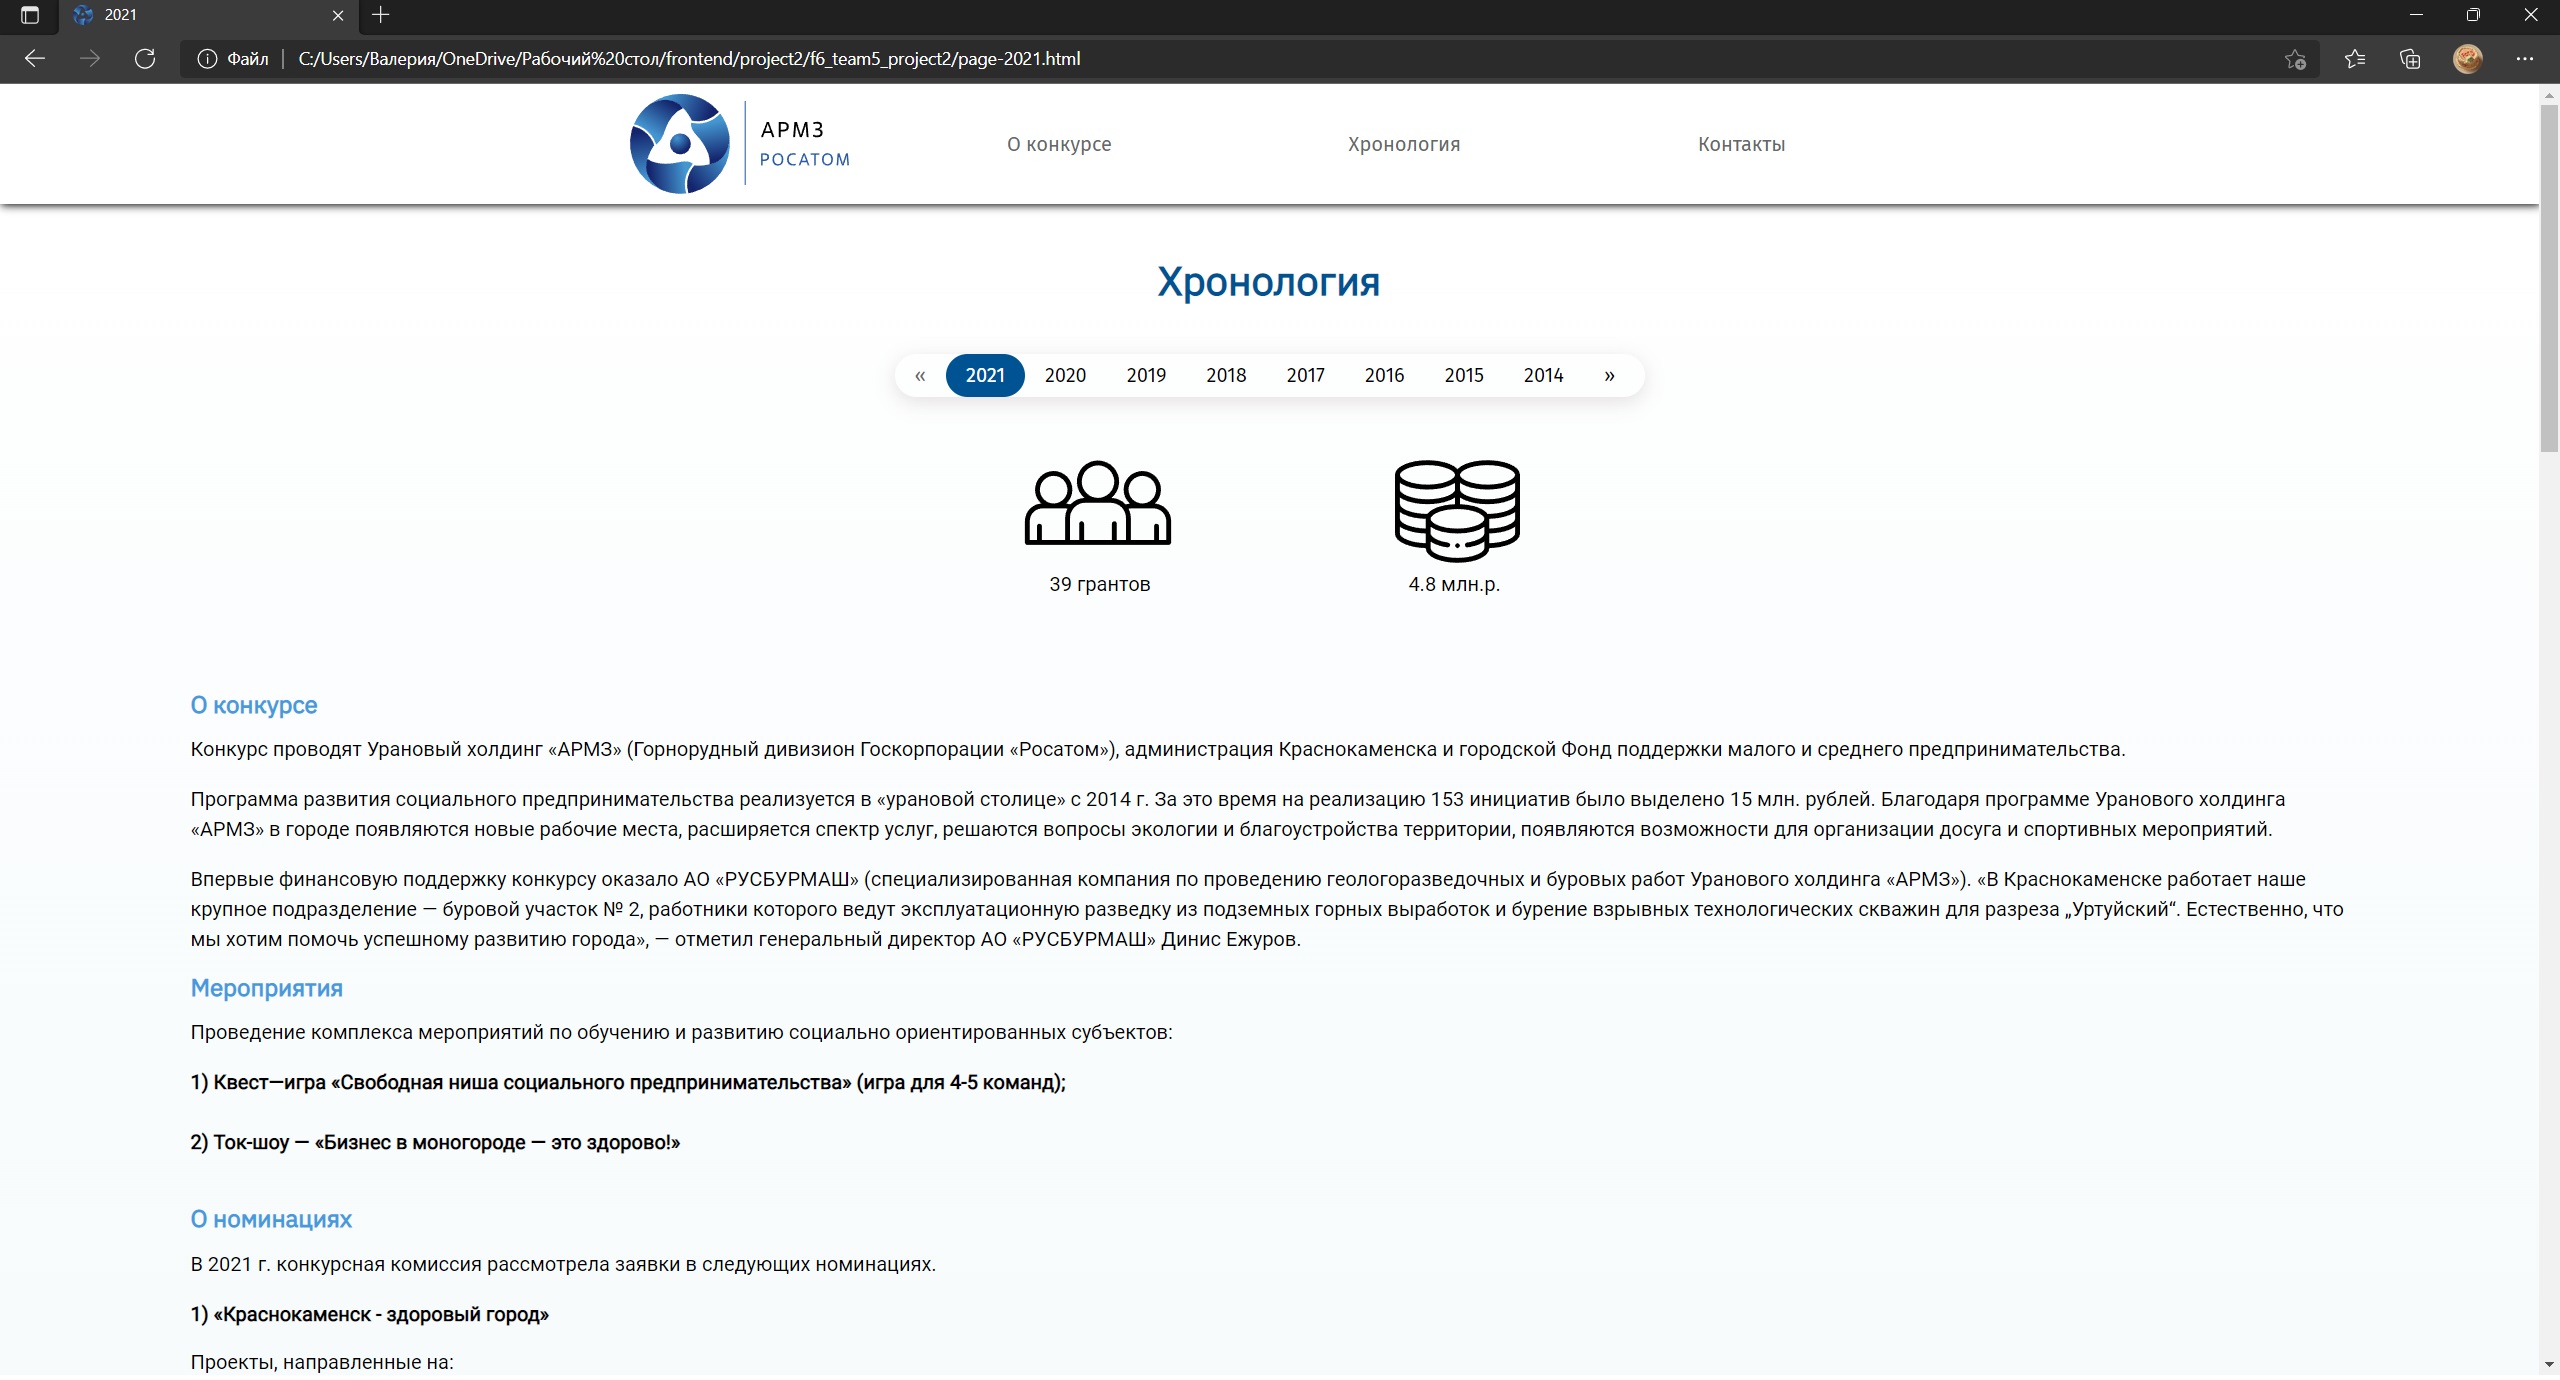Click the » next arrow in pagination
The image size is (2560, 1380).
pos(1608,375)
